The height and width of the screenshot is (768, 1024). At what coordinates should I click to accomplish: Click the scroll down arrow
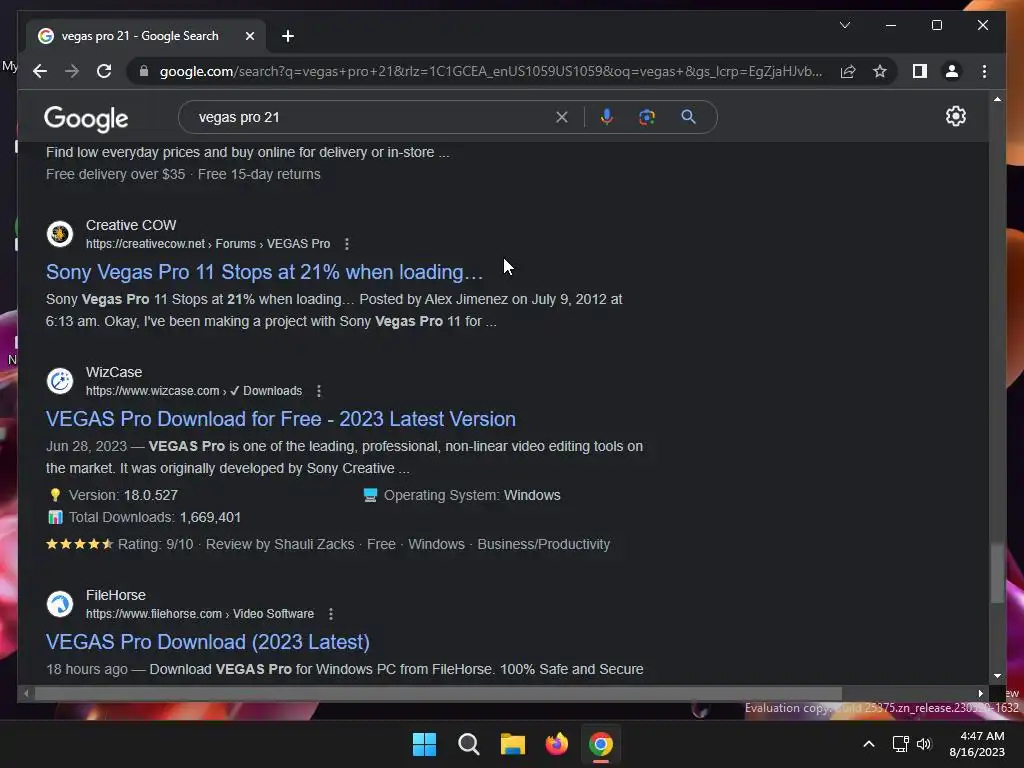[997, 676]
